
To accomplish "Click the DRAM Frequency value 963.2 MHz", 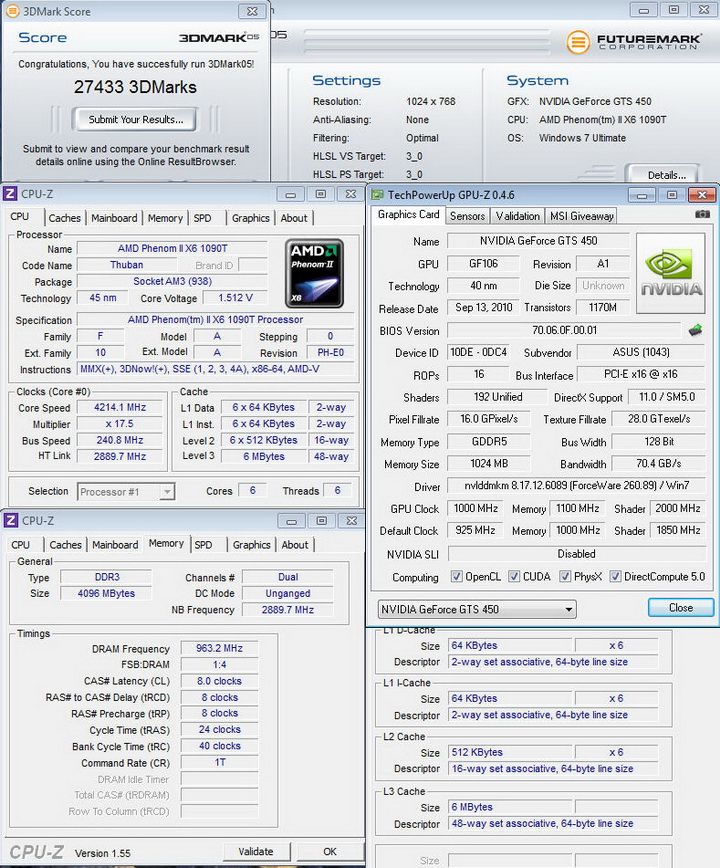I will (x=220, y=649).
